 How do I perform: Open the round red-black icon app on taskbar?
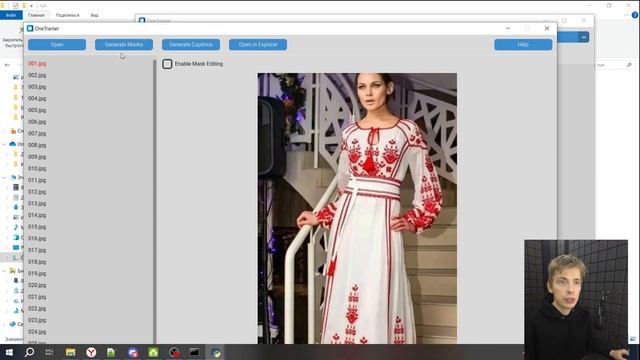click(x=174, y=352)
